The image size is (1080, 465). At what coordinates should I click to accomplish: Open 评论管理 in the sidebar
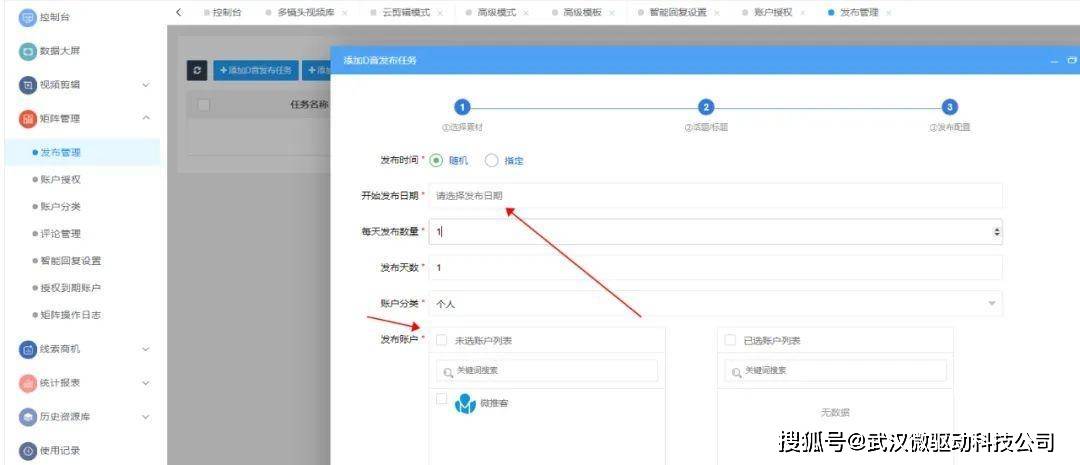[x=61, y=234]
